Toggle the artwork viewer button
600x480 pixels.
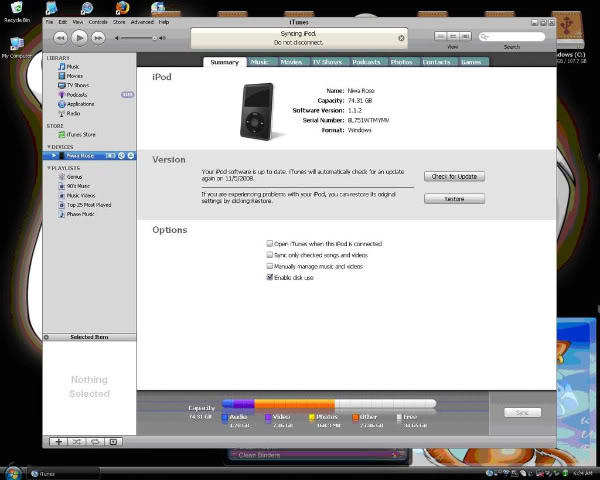coord(113,442)
